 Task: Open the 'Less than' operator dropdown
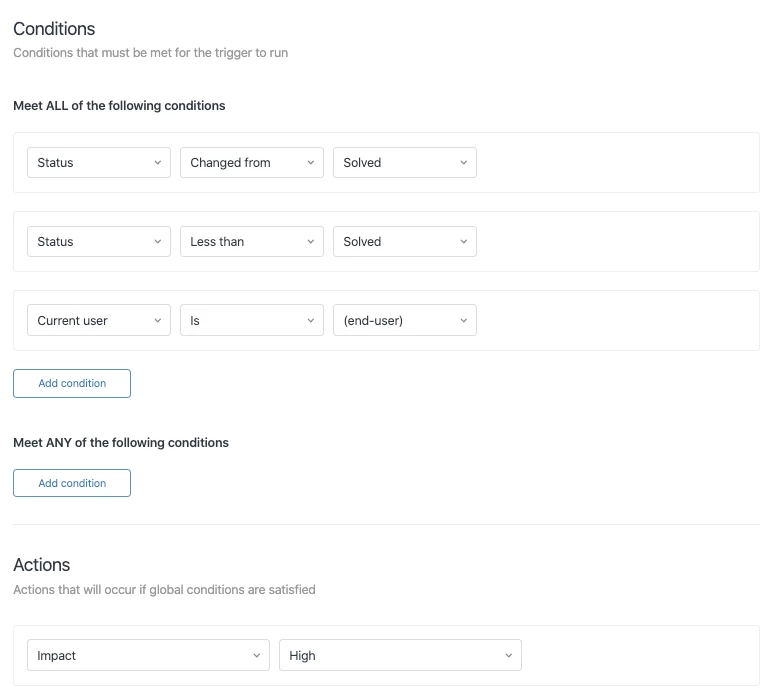pos(251,242)
